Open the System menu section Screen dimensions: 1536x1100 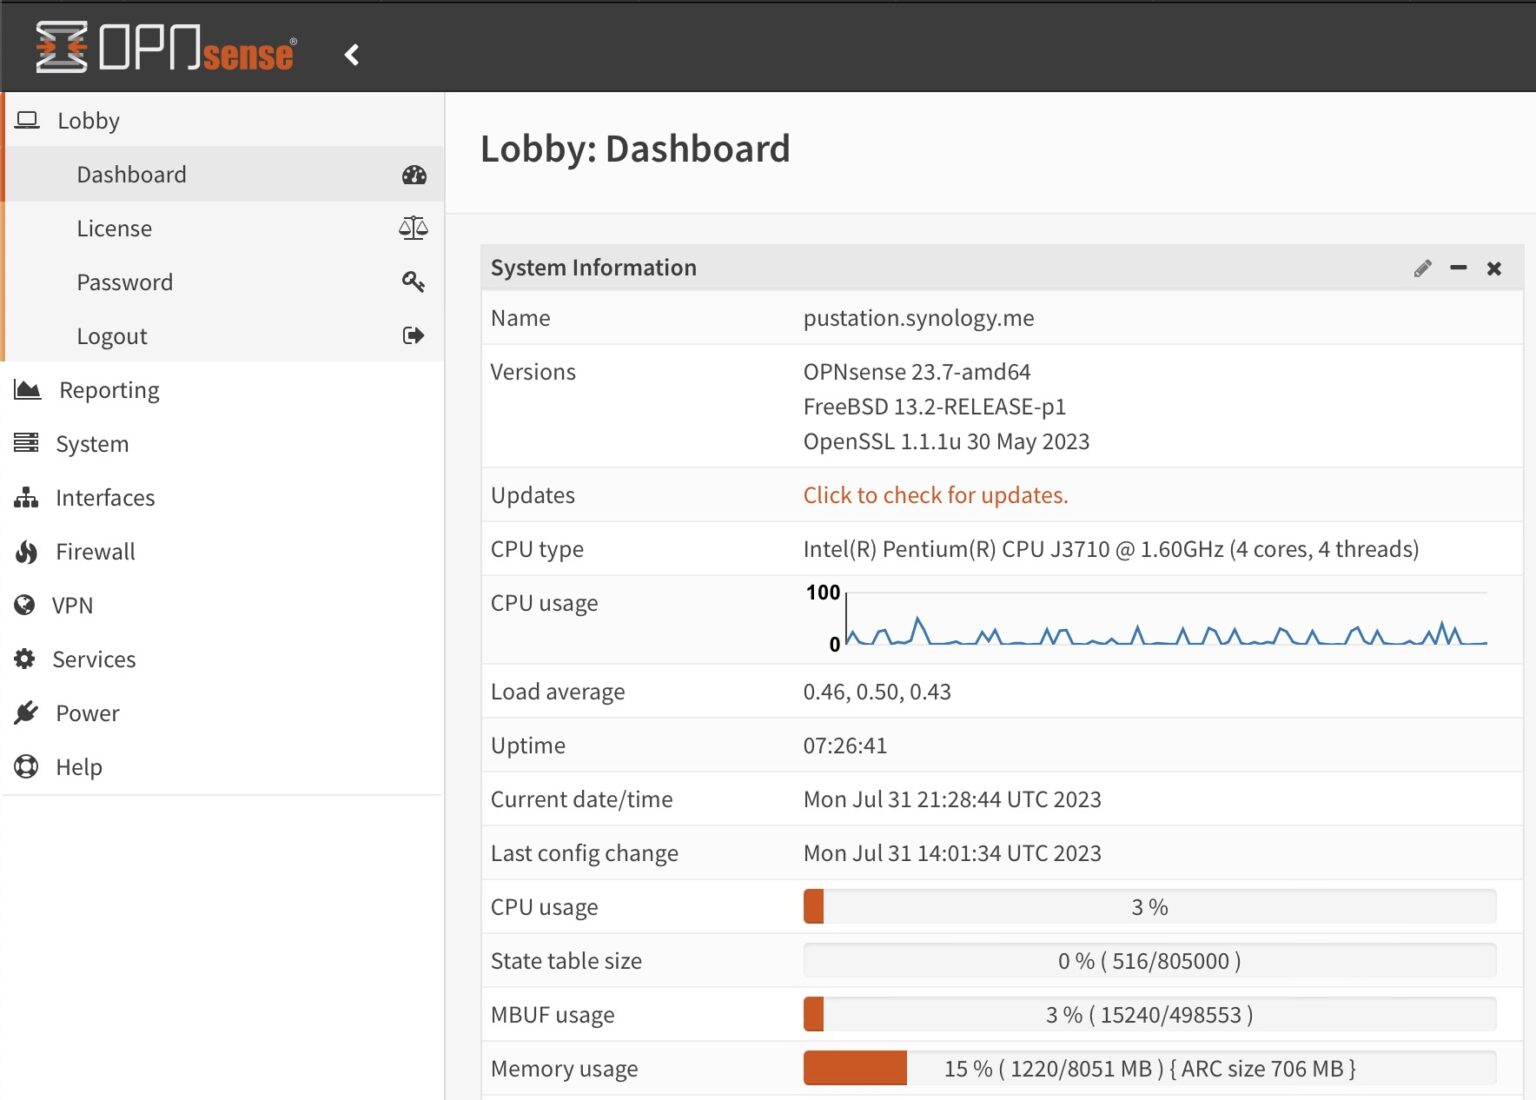point(91,443)
